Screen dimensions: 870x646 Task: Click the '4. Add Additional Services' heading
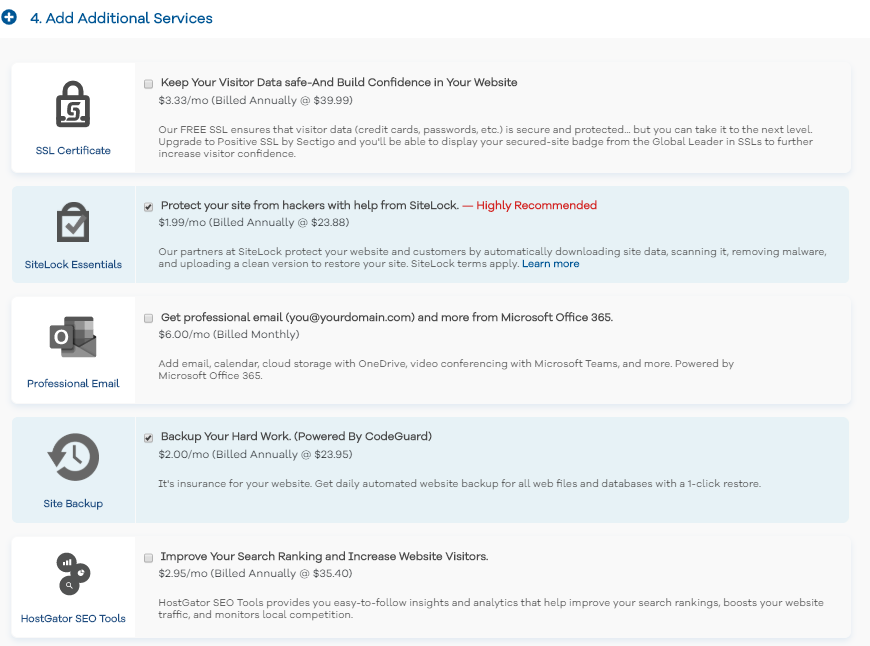click(121, 18)
